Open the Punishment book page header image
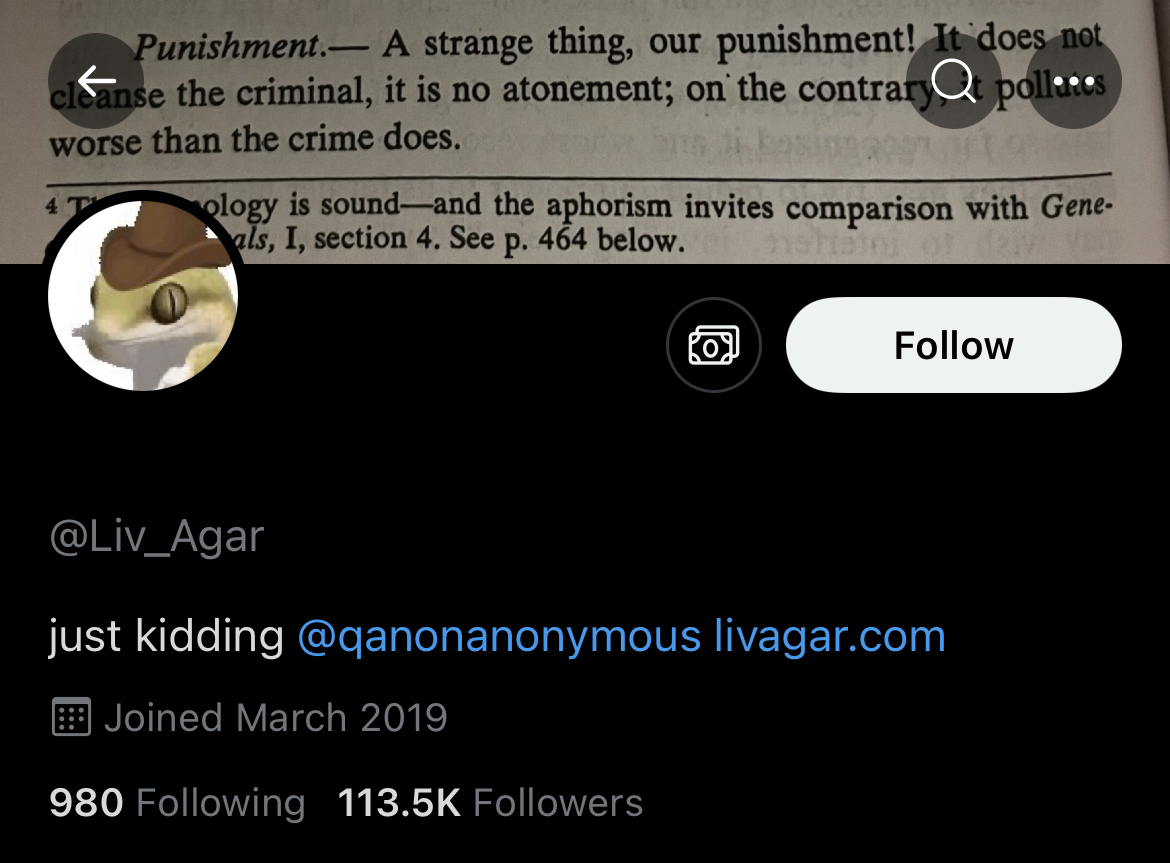 tap(585, 131)
